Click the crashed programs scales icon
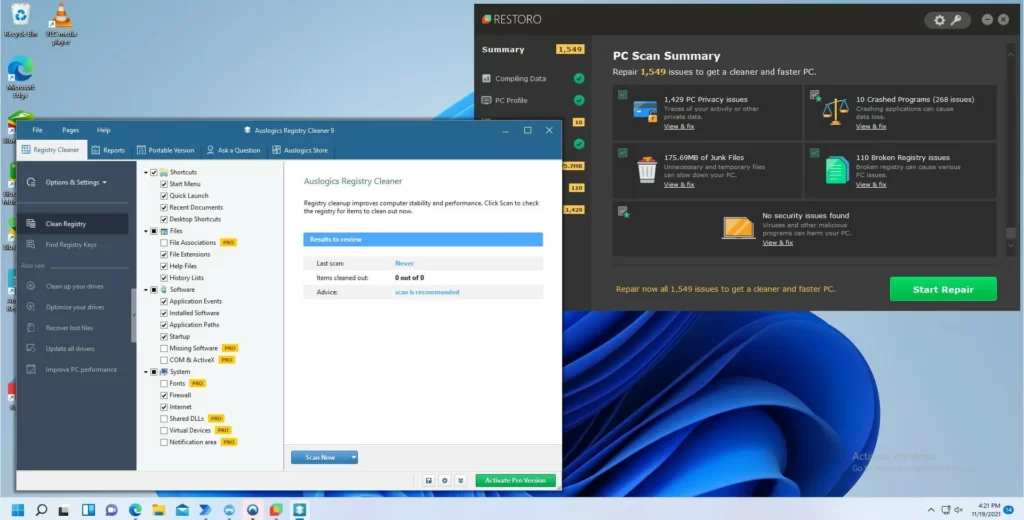 [835, 113]
